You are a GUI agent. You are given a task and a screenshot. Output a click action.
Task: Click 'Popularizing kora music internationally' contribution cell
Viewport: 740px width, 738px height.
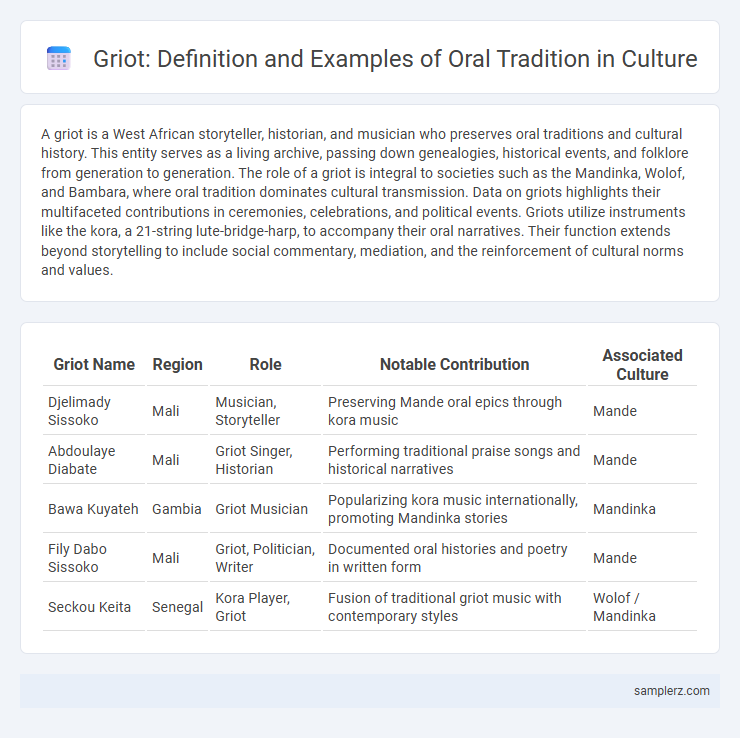pos(454,509)
